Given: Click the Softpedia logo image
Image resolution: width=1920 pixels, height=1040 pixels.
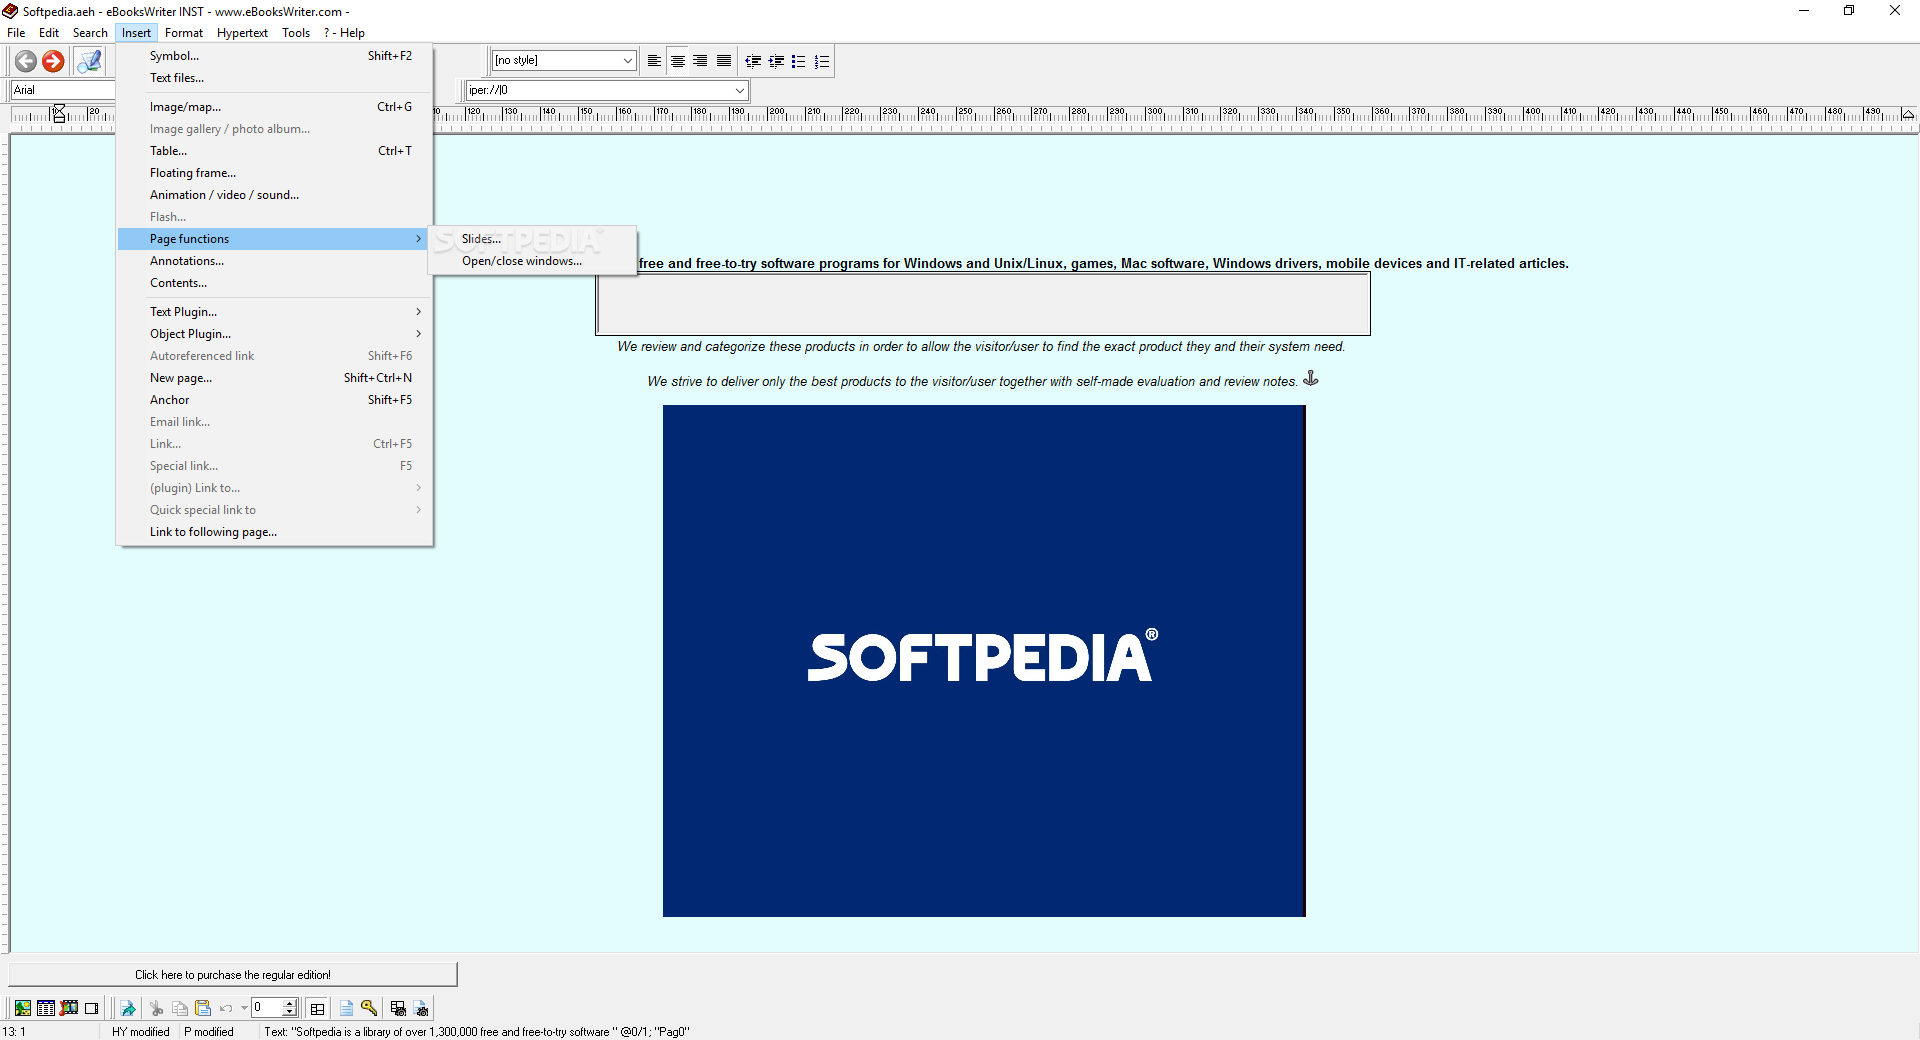Looking at the screenshot, I should [x=984, y=661].
